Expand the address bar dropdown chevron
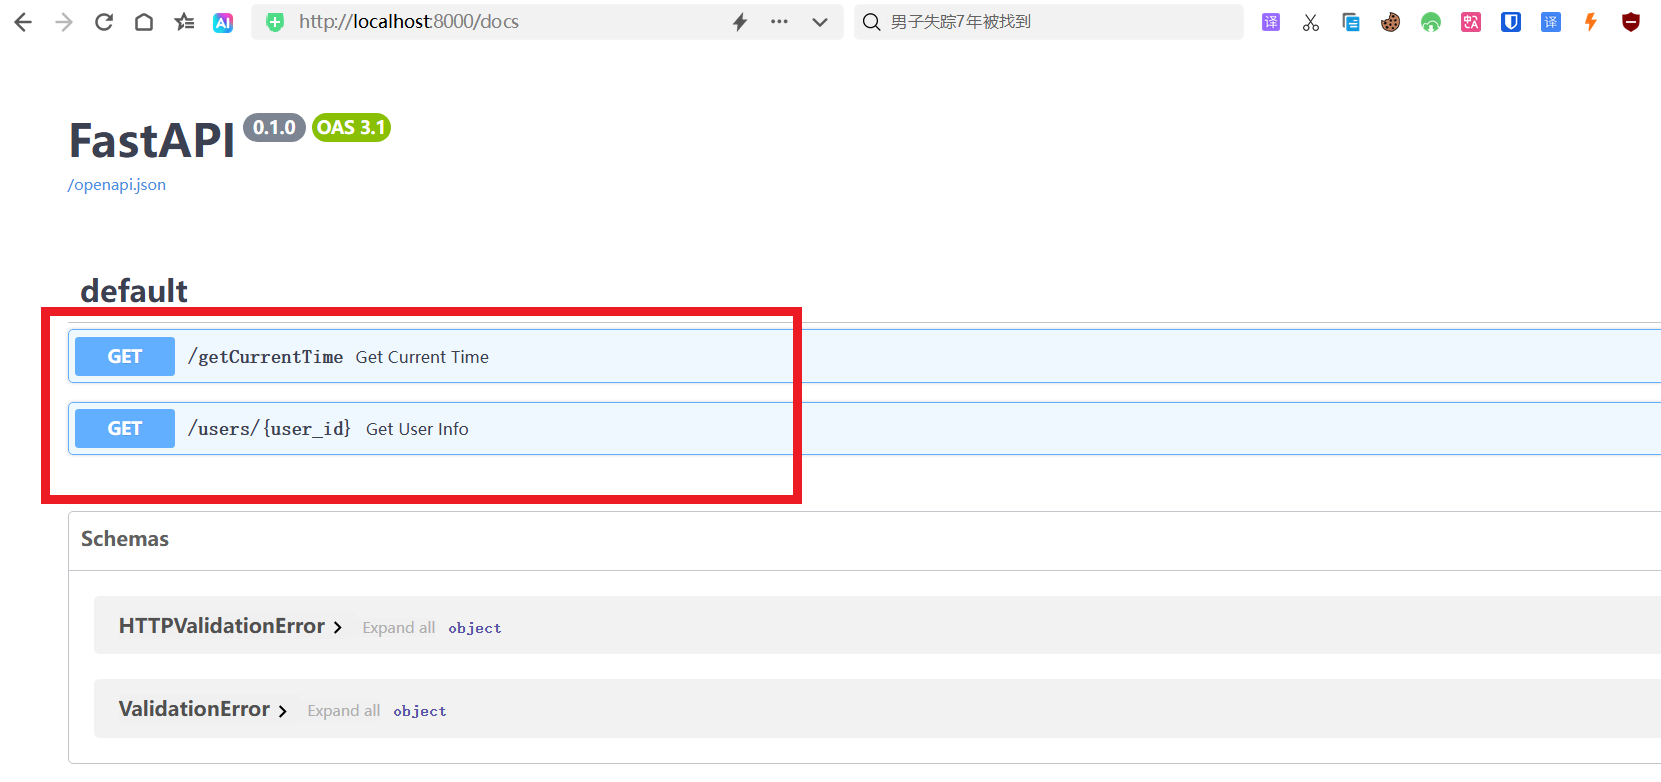1661x782 pixels. pos(820,22)
